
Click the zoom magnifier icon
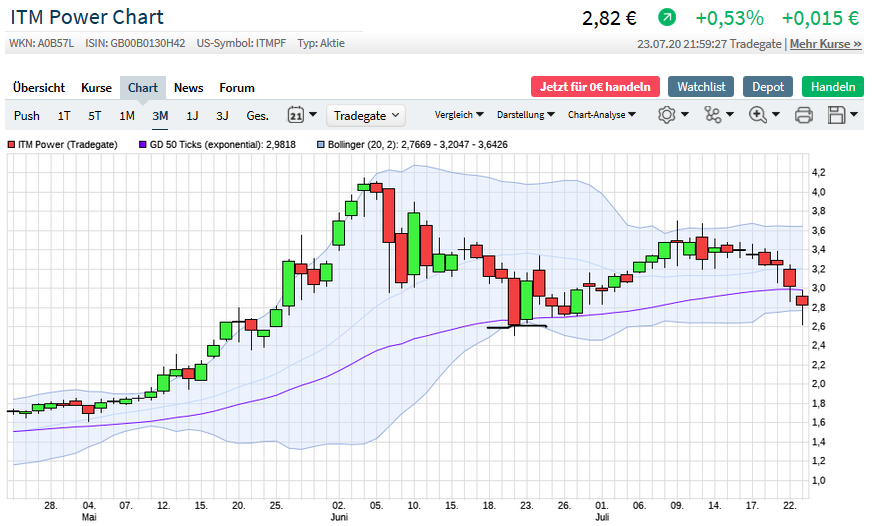[763, 115]
